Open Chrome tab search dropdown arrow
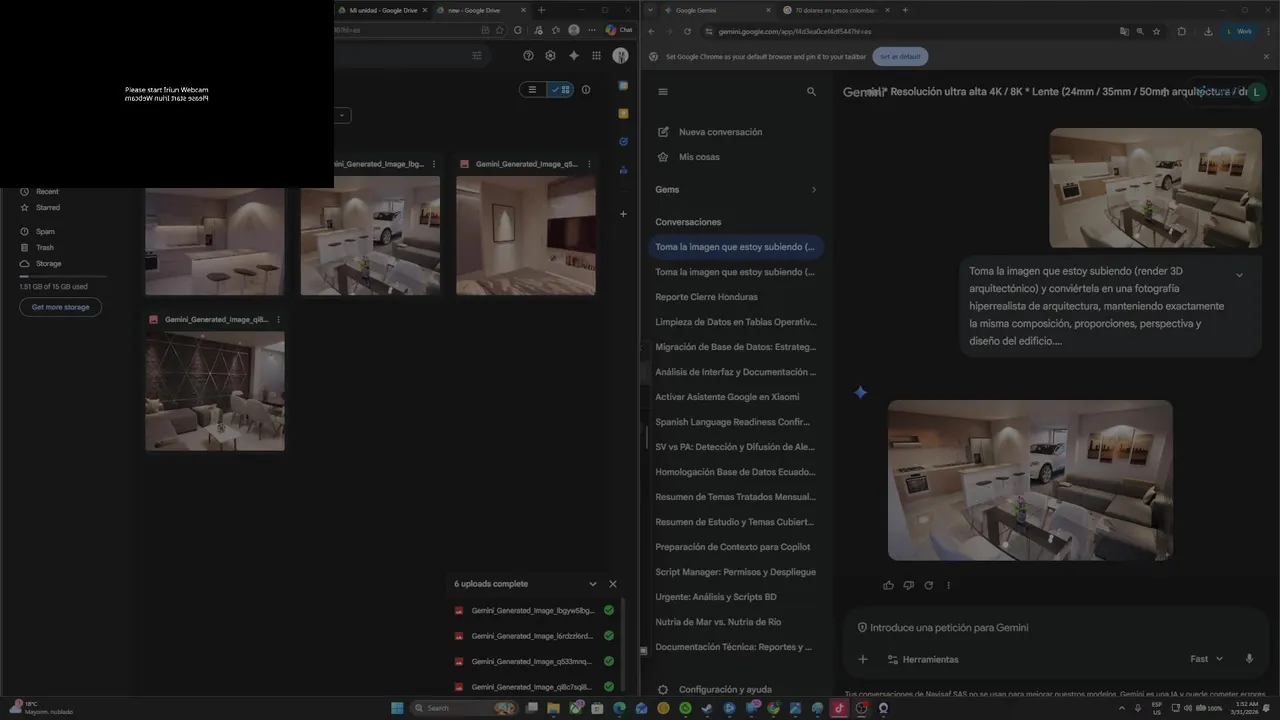This screenshot has width=1280, height=720. click(x=651, y=10)
